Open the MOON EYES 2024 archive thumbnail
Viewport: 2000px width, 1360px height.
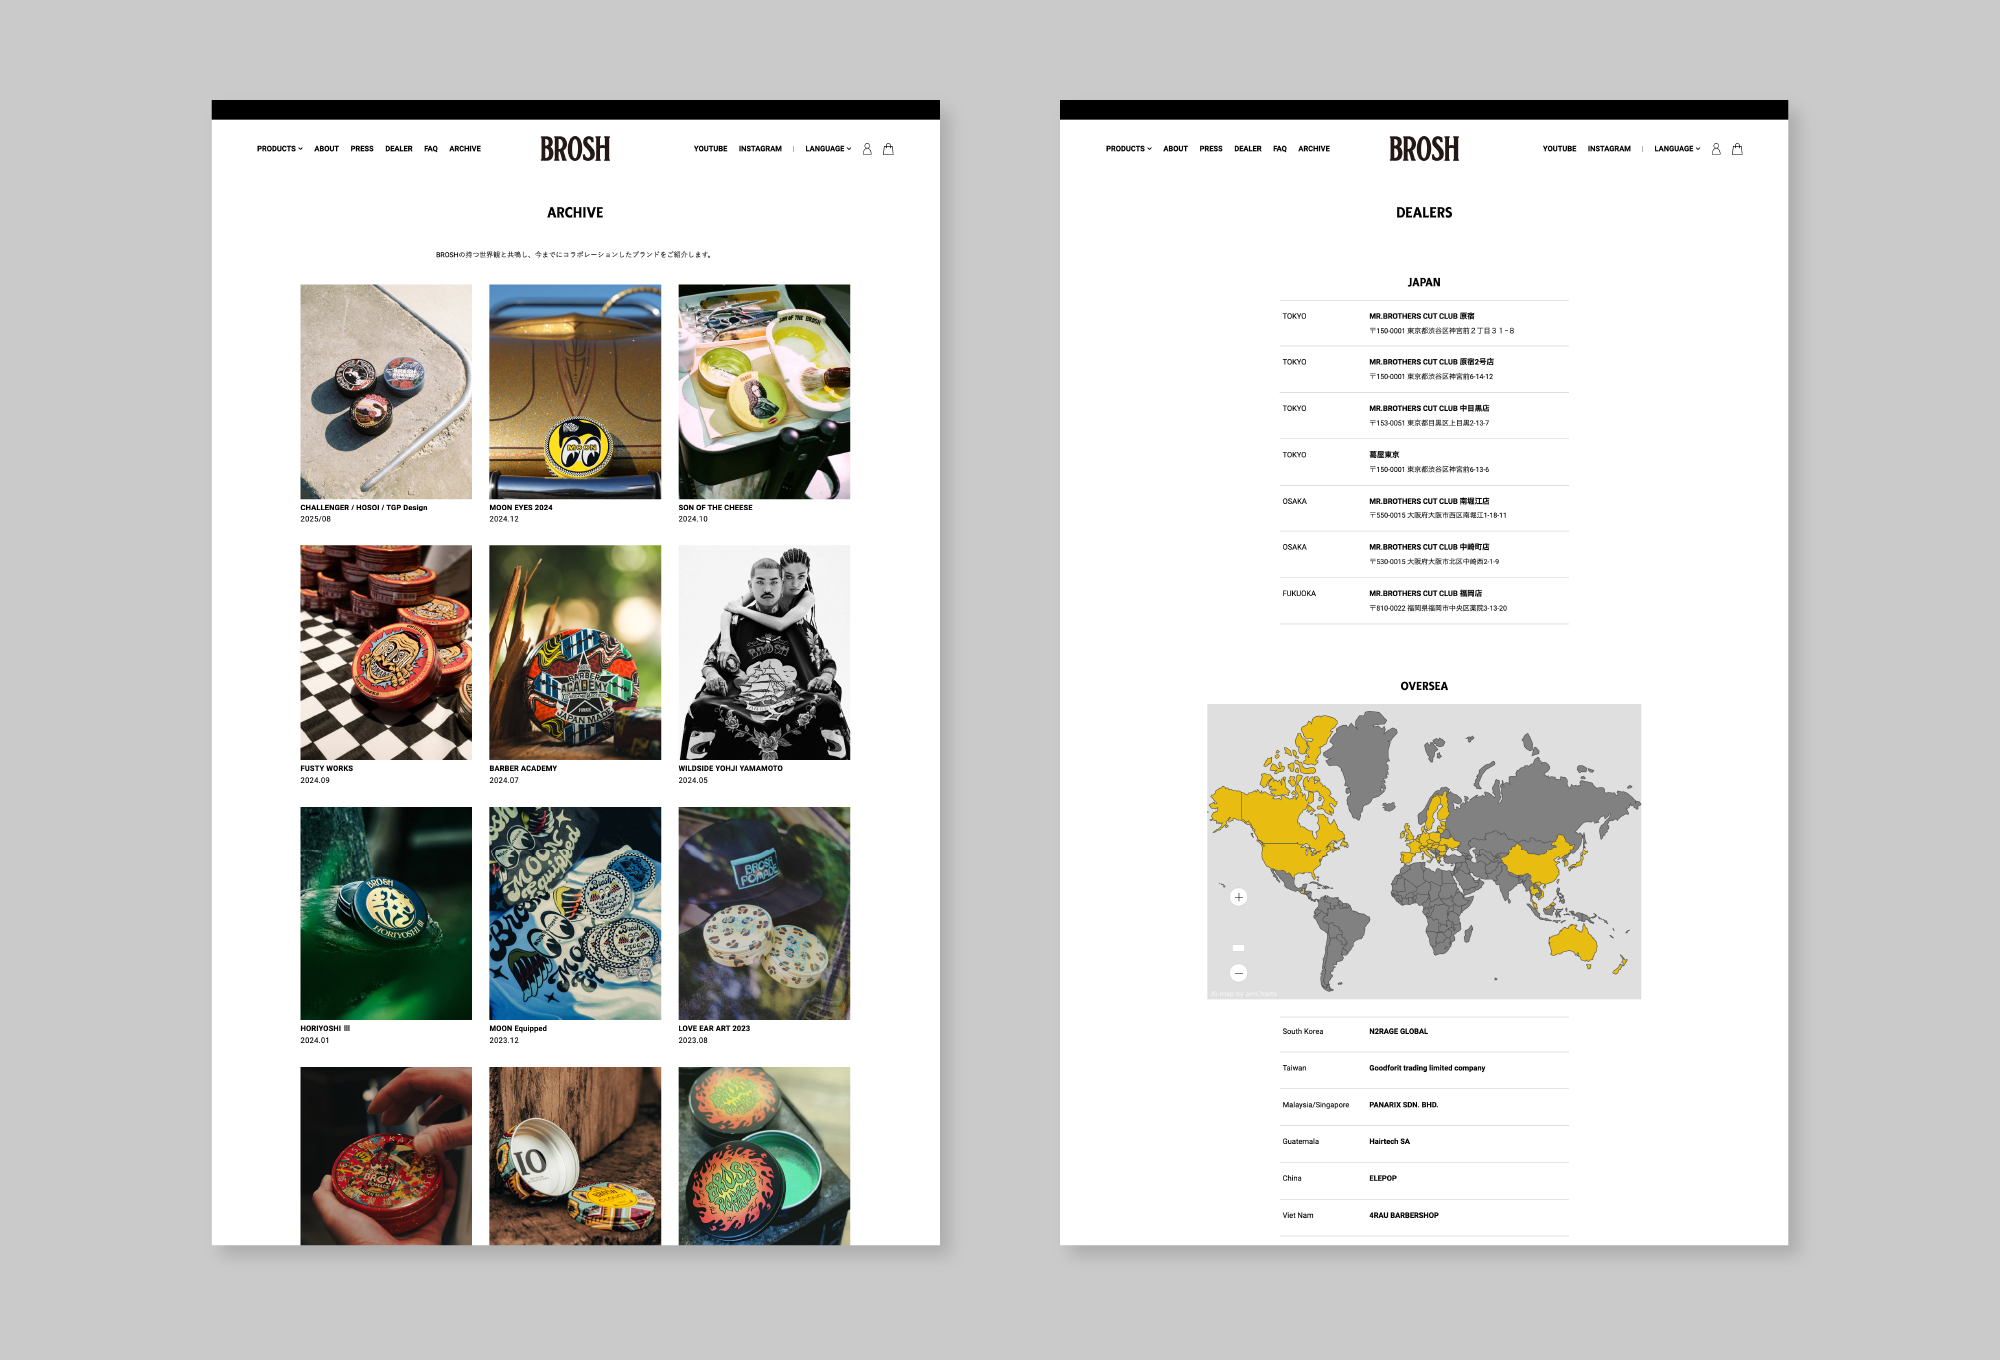tap(575, 391)
